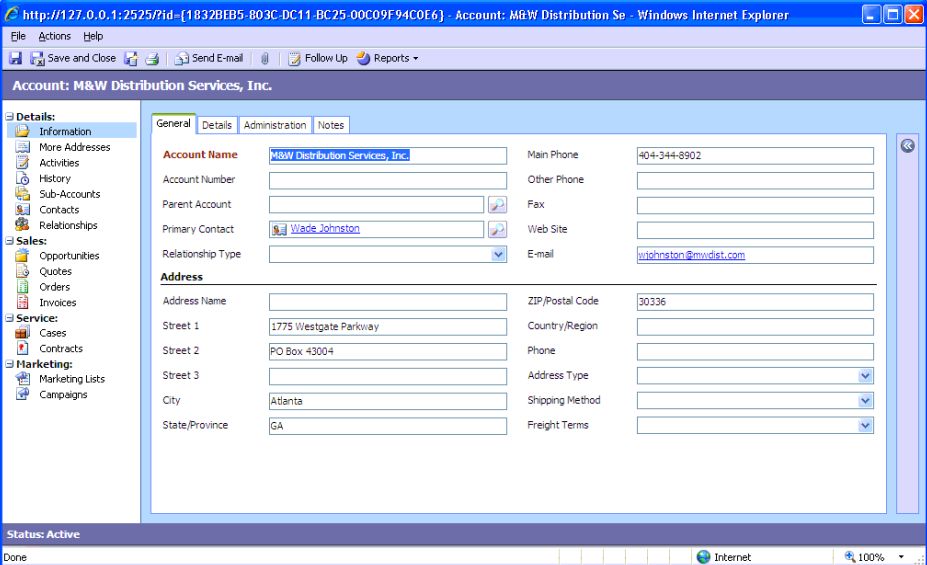Click the paperclip attach file icon
Image resolution: width=927 pixels, height=565 pixels.
point(265,58)
